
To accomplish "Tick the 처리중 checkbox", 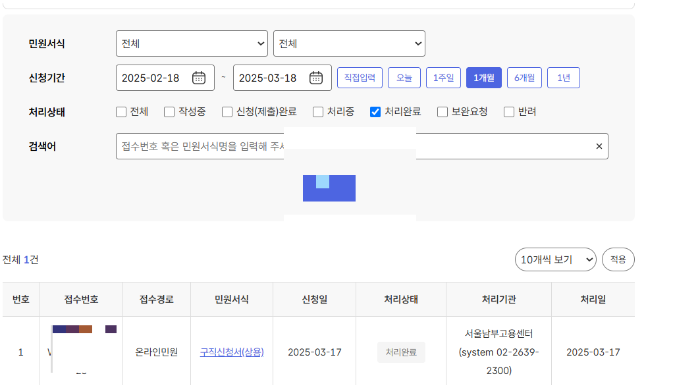I will coord(318,112).
